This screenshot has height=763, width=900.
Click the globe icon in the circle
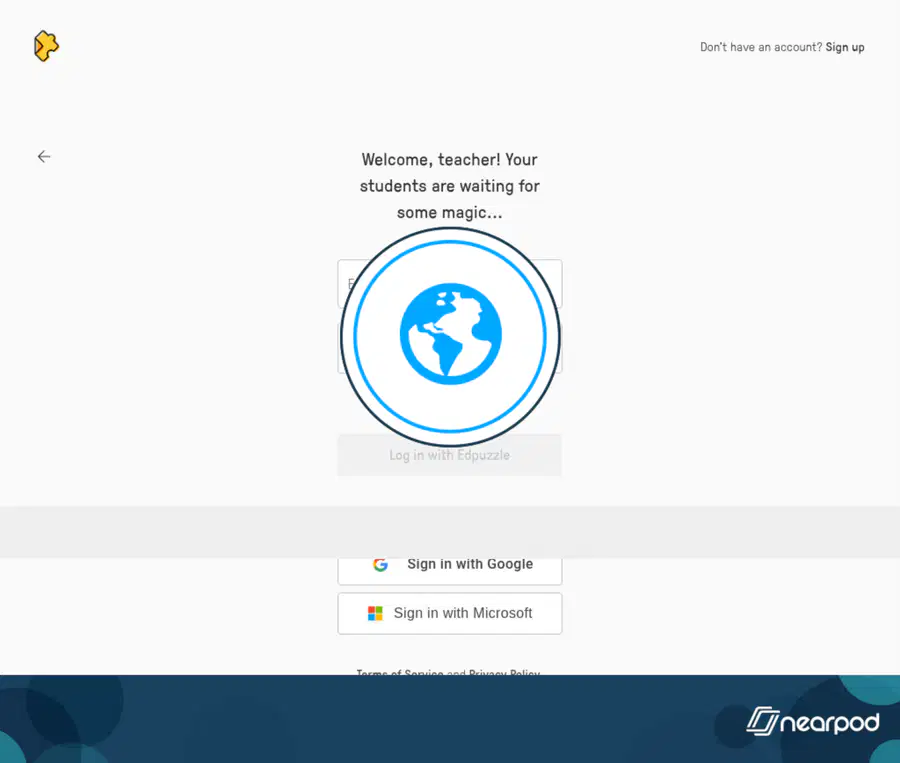click(451, 334)
